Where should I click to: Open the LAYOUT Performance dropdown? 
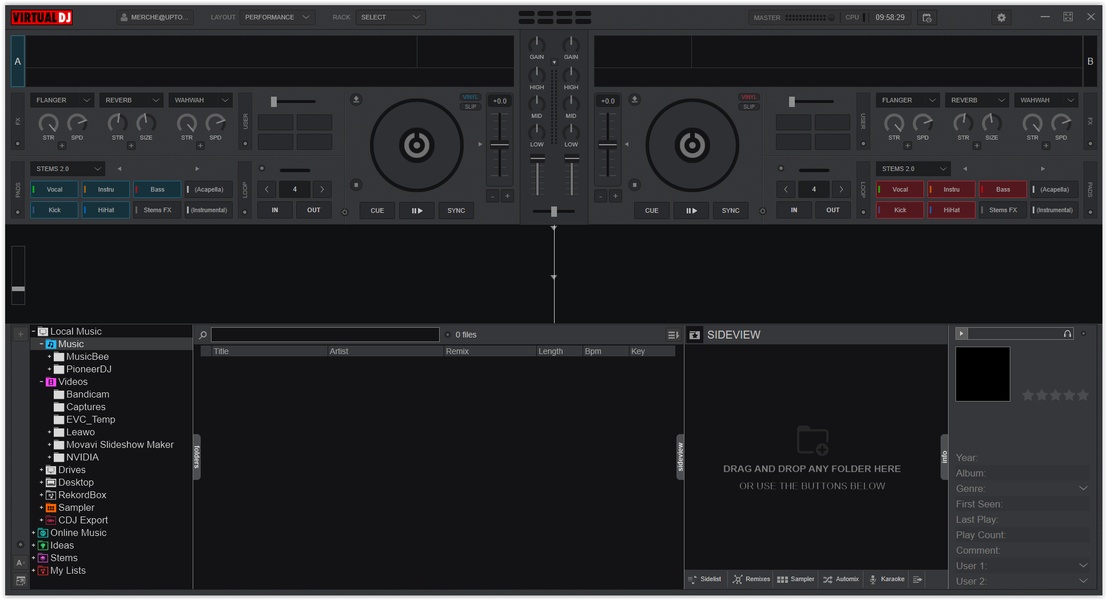pyautogui.click(x=277, y=17)
